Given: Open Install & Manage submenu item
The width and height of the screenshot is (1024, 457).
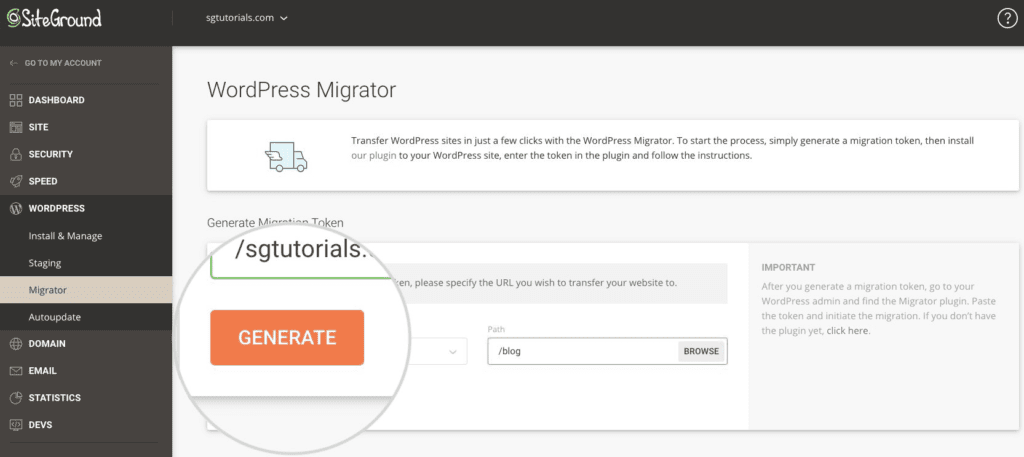Looking at the screenshot, I should click(65, 236).
